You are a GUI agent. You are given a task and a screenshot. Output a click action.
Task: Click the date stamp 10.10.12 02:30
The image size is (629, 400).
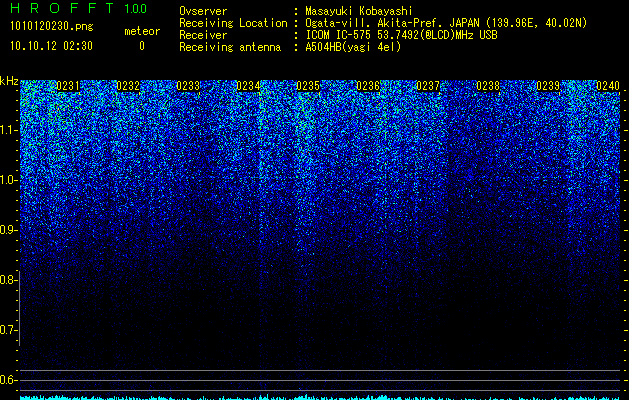pyautogui.click(x=51, y=46)
